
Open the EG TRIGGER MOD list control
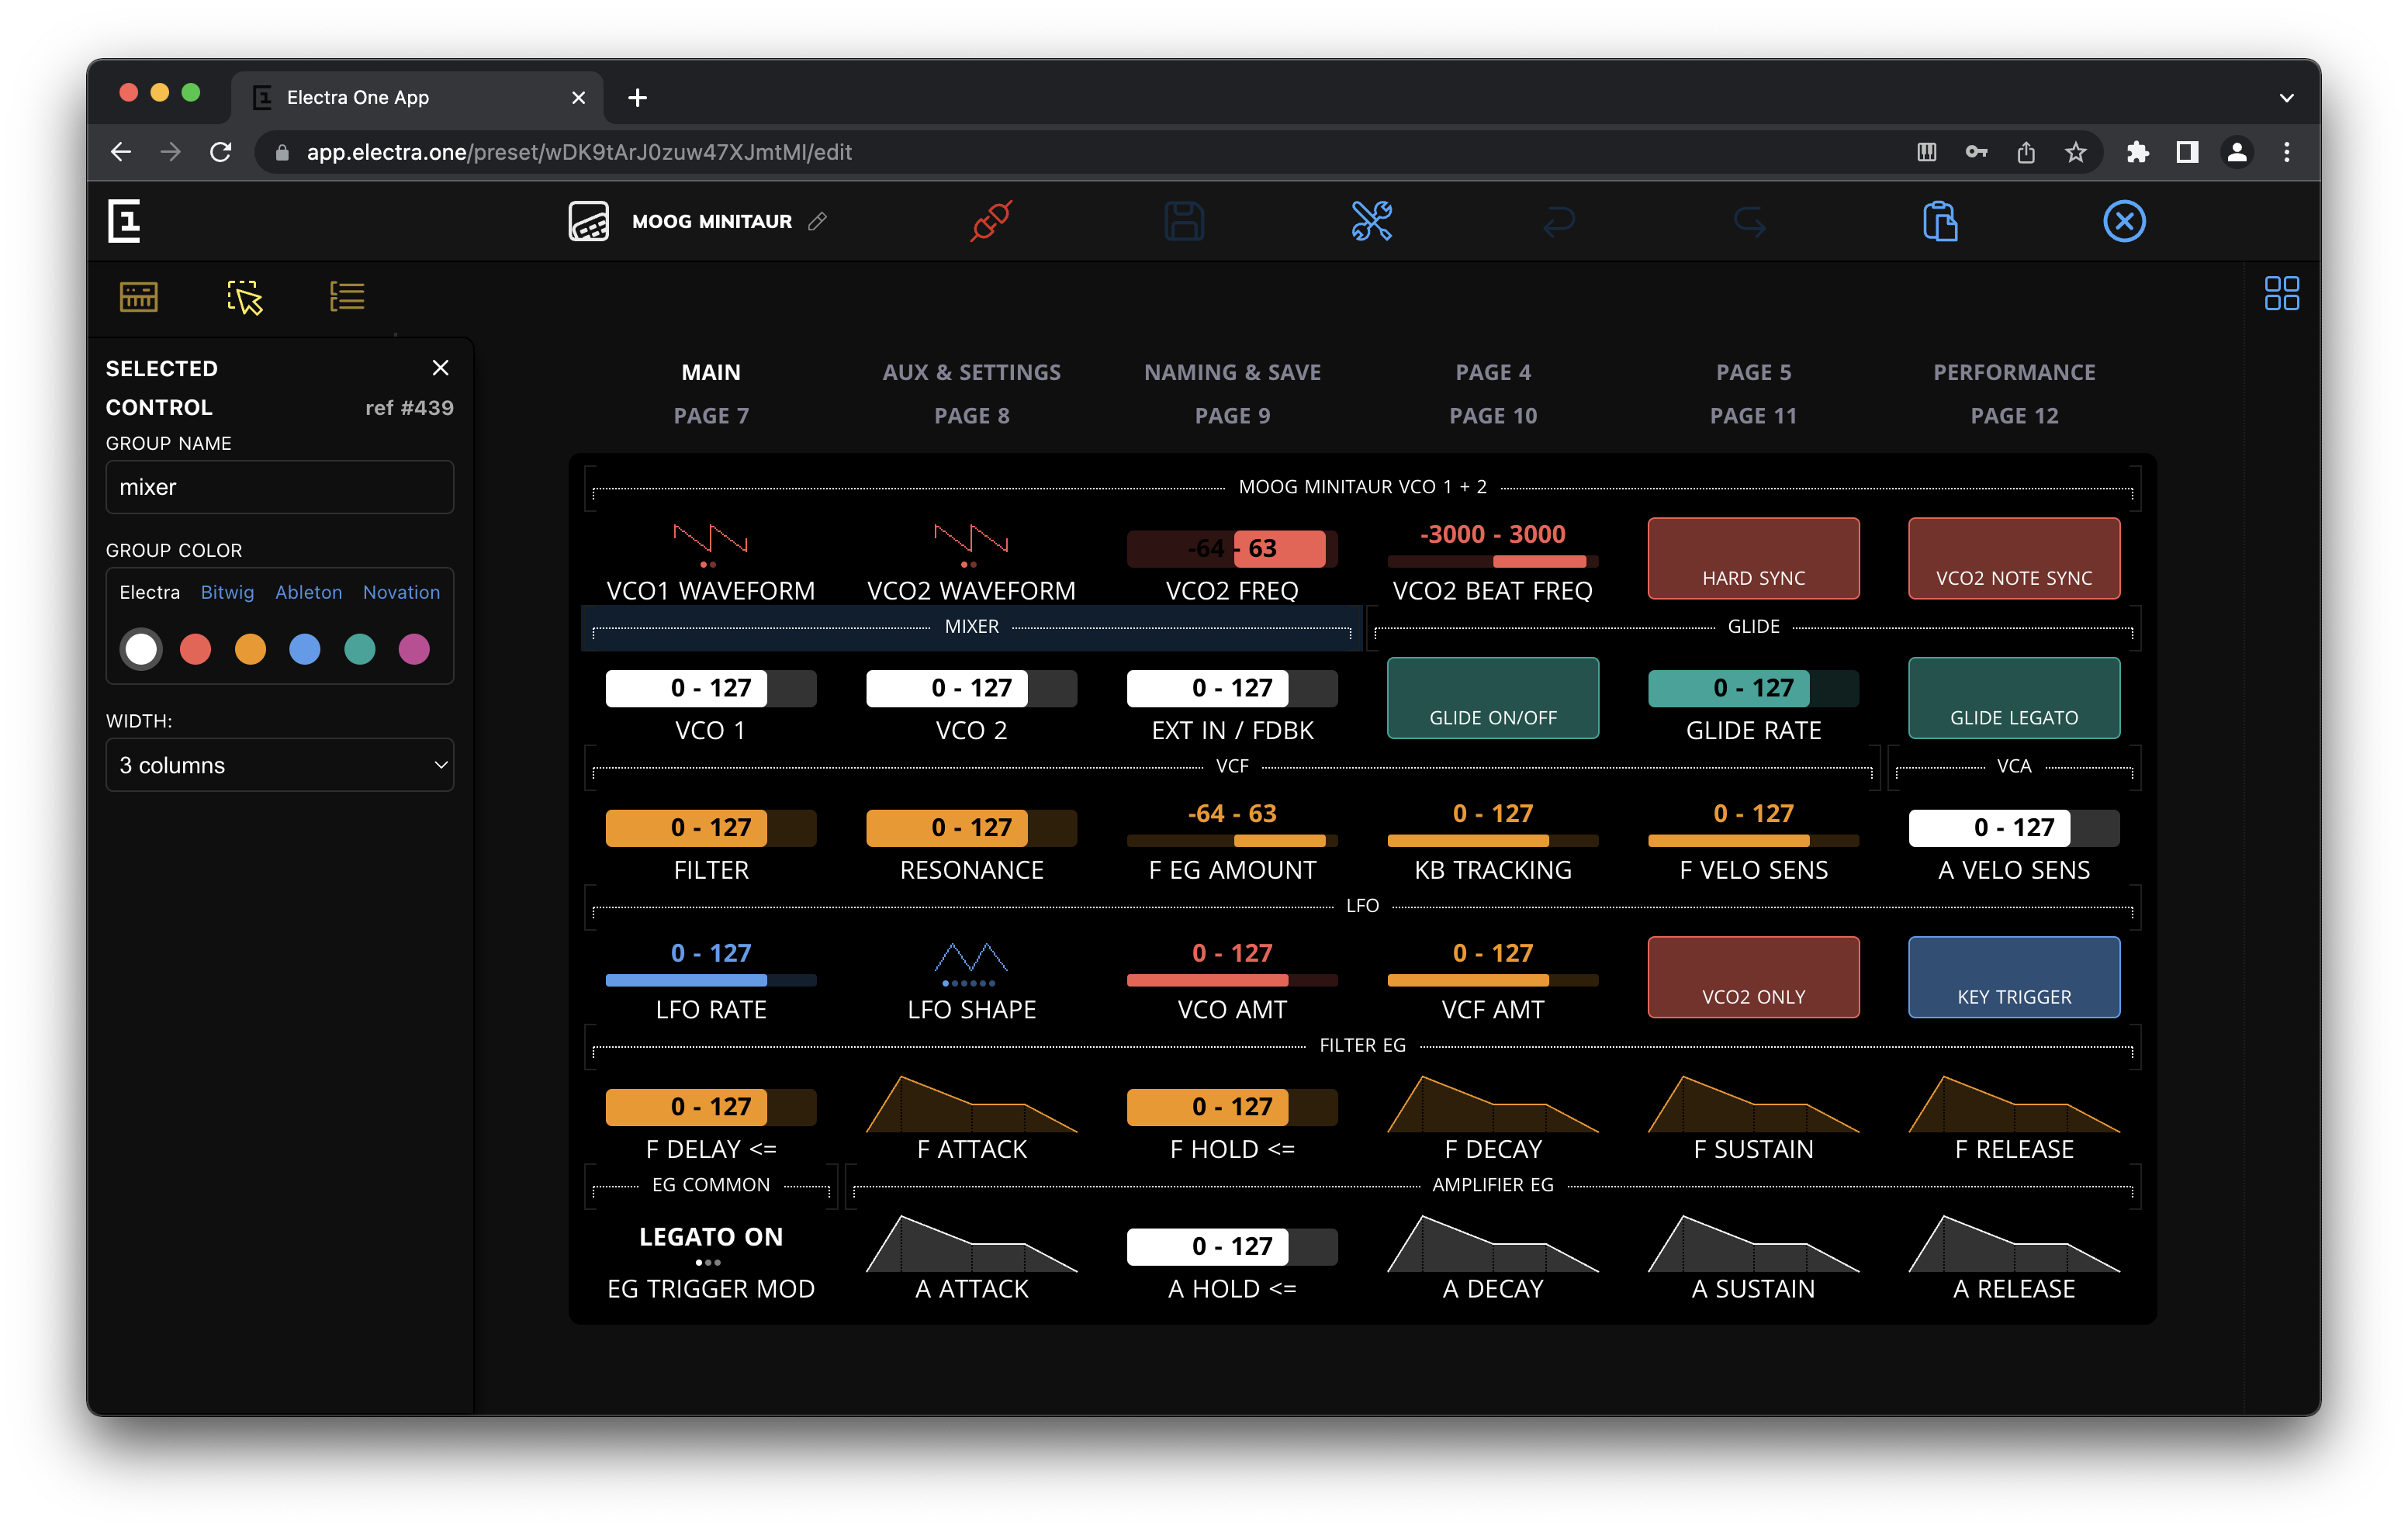[711, 1260]
